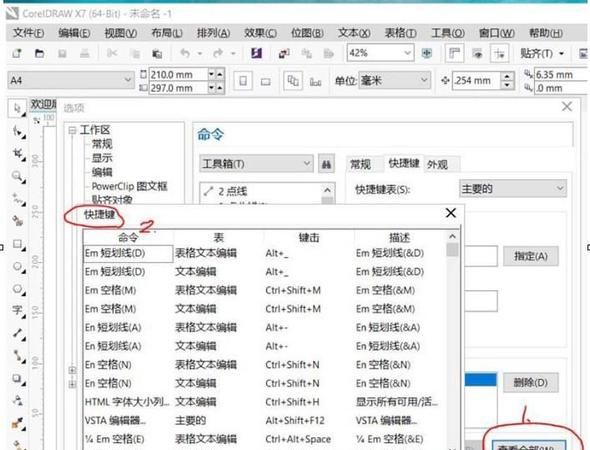
Task: Open the Undo history dropdown arrow
Action: (x=200, y=54)
